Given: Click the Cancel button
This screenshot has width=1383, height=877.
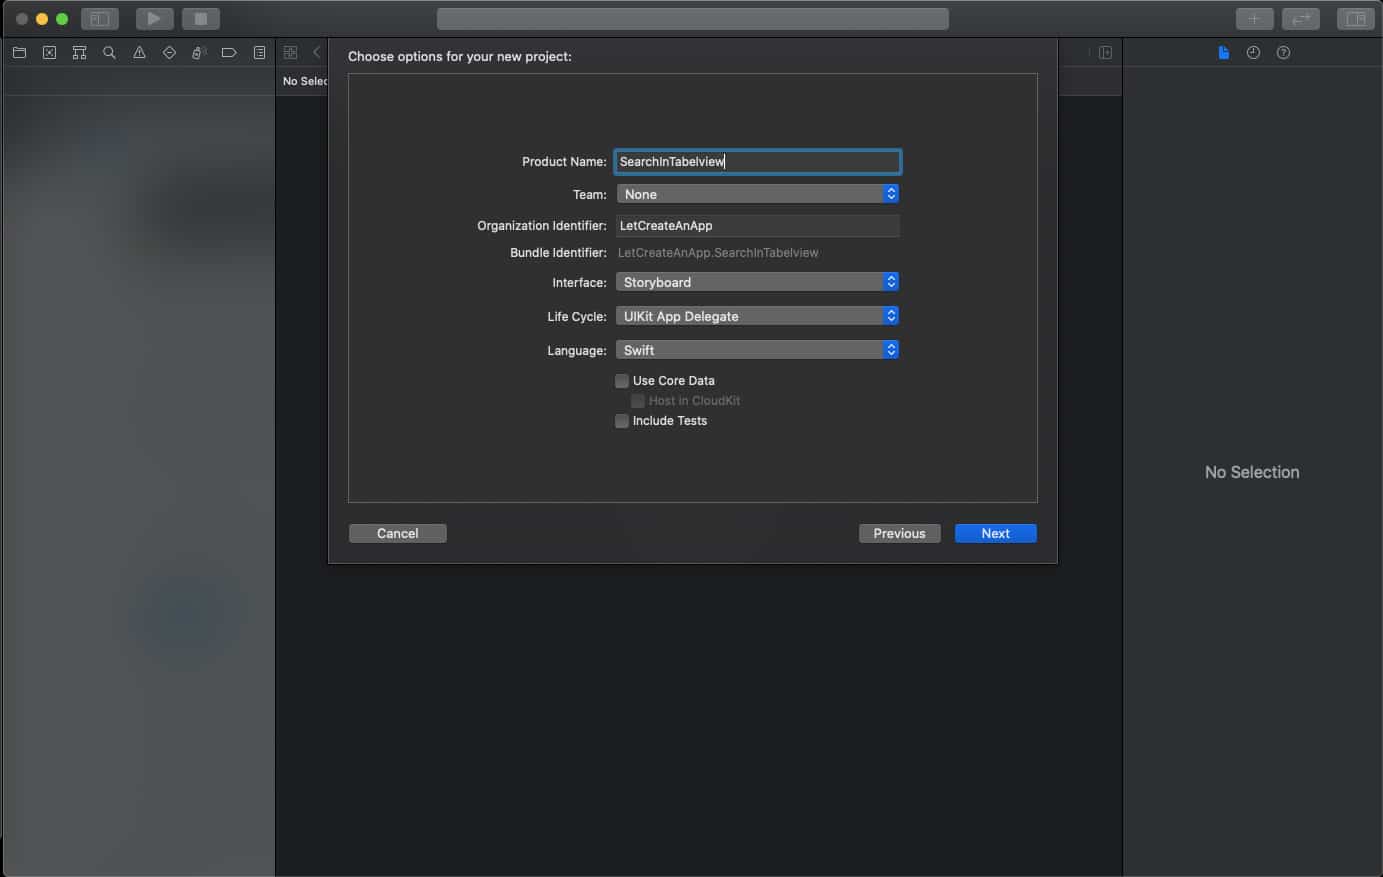Looking at the screenshot, I should point(398,534).
